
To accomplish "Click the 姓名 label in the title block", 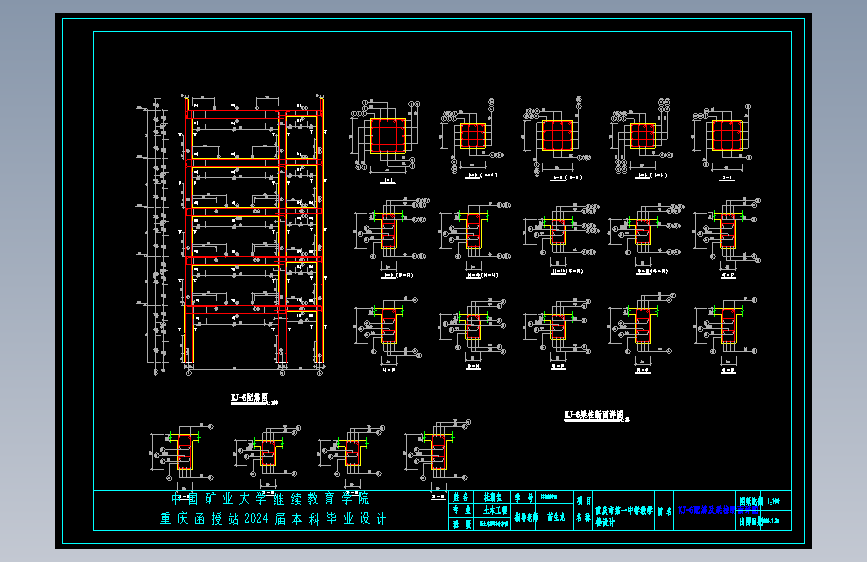I will tap(461, 497).
